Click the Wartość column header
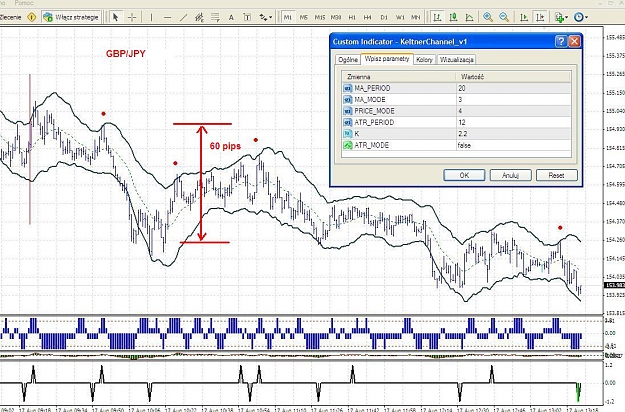This screenshot has height=412, width=625. tap(513, 77)
